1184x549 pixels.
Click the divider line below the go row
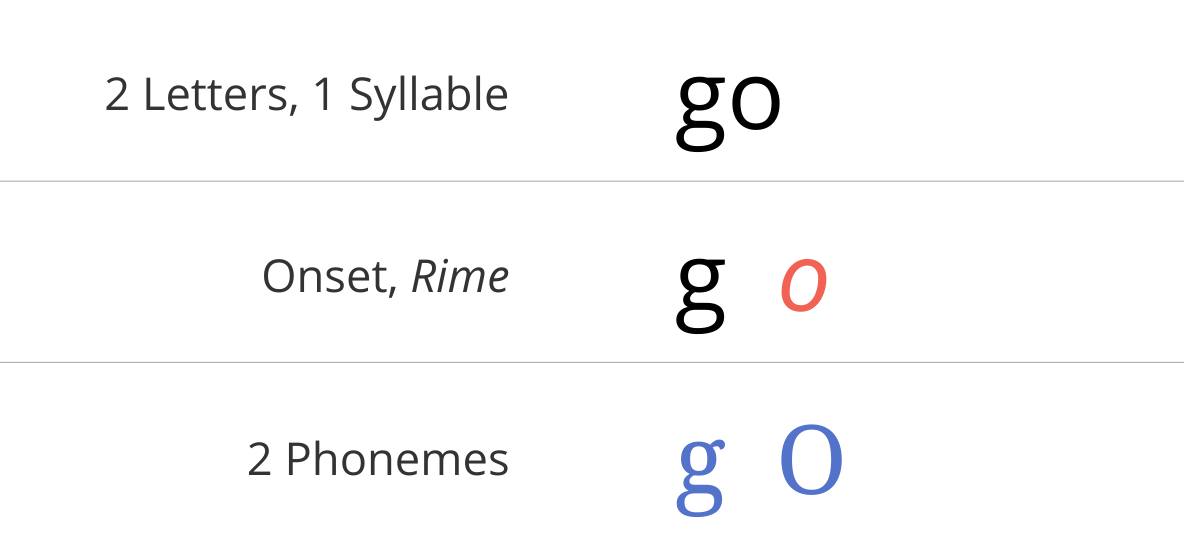592,181
